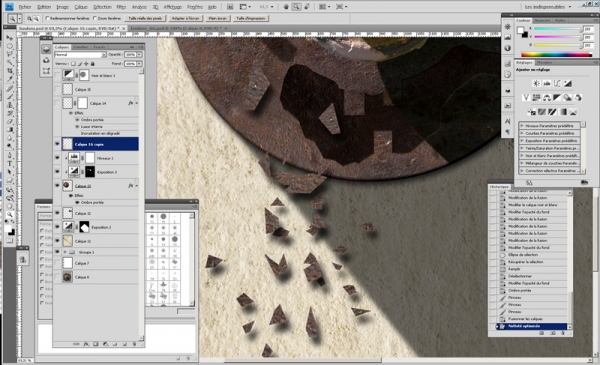Click Taille d'impression button
Viewport: 600px width, 365px height.
tap(251, 18)
